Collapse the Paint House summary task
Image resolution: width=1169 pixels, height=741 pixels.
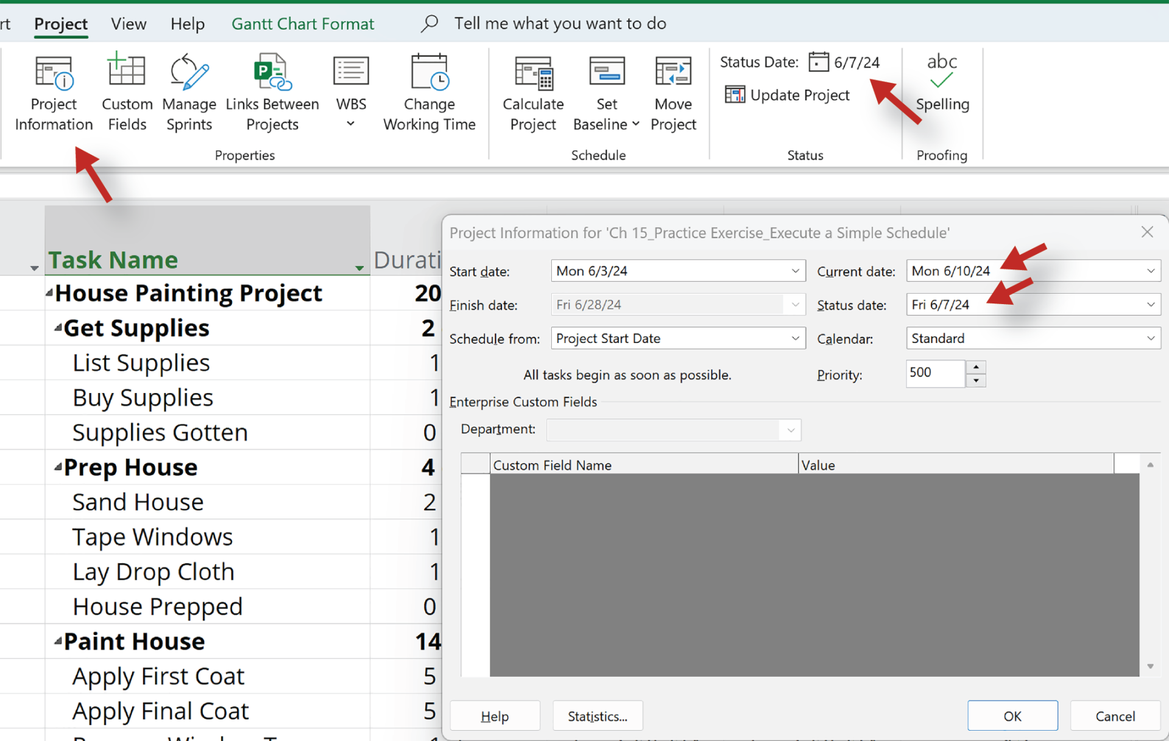tap(58, 641)
